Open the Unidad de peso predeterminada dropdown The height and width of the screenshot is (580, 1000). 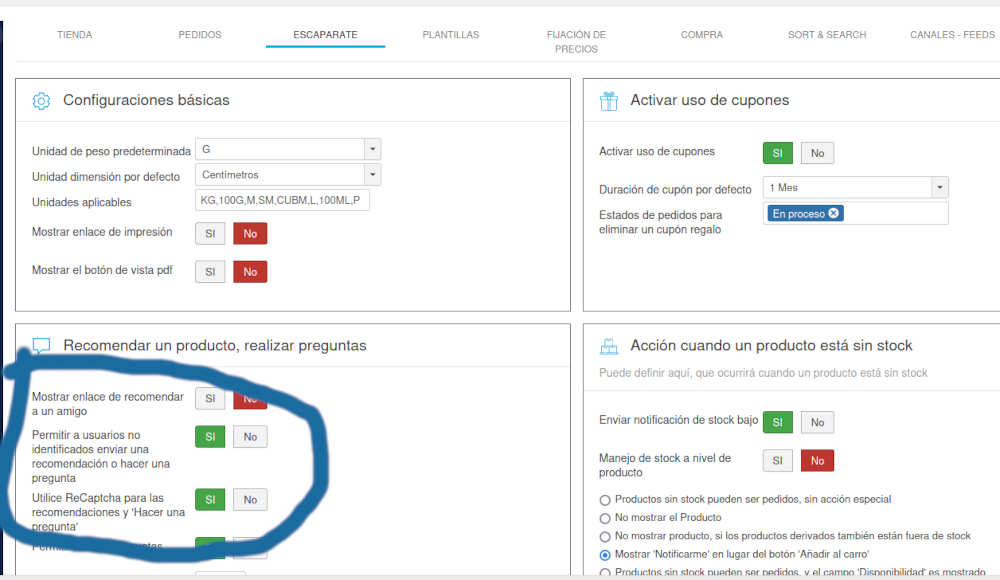[288, 149]
